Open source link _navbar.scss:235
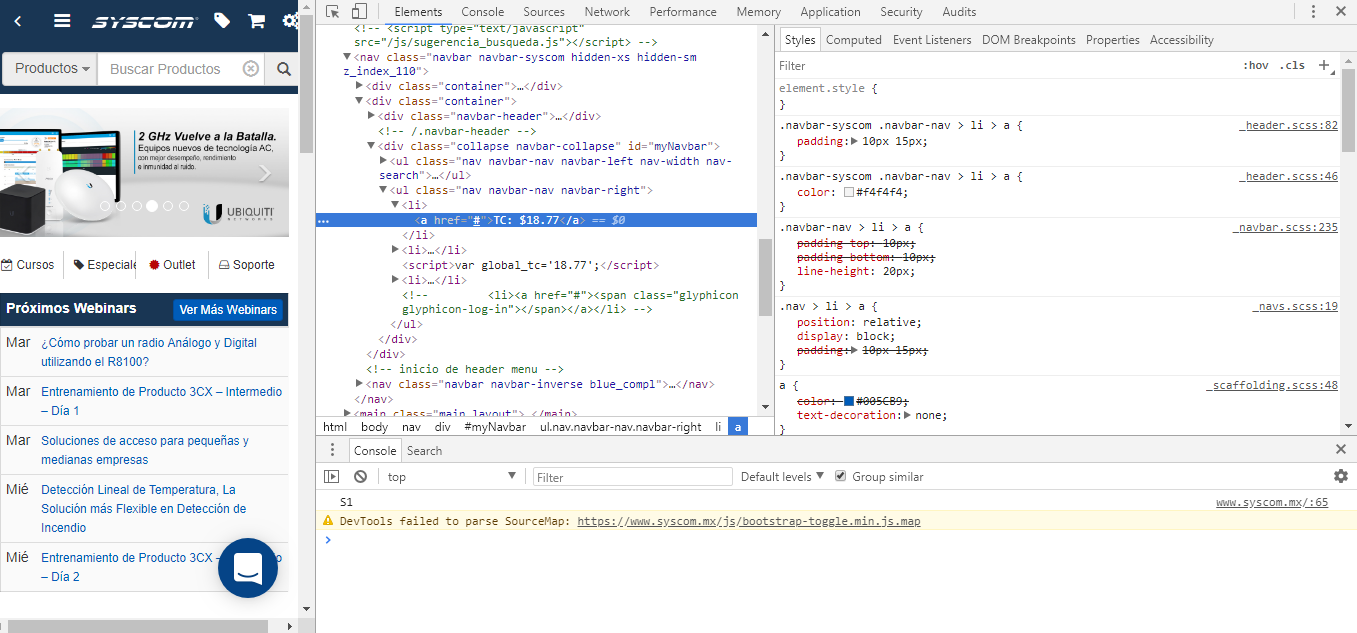This screenshot has width=1357, height=633. (1285, 228)
